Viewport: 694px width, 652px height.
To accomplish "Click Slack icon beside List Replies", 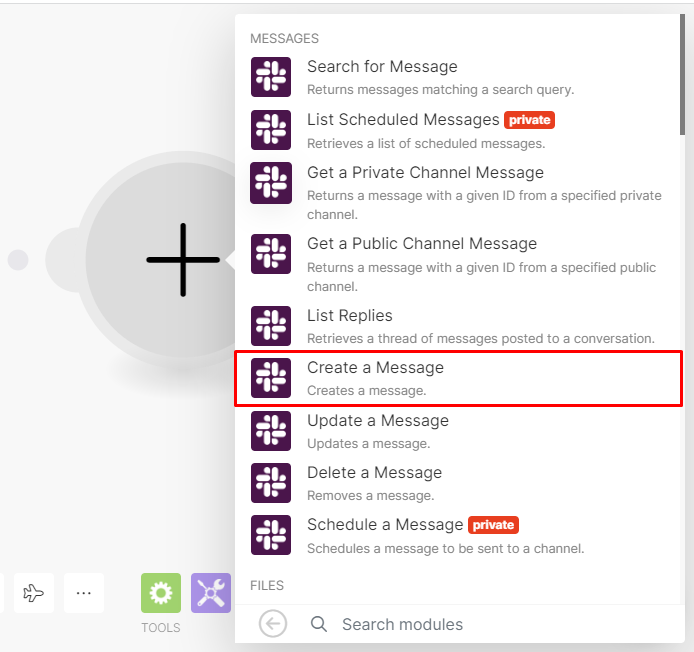I will point(271,326).
